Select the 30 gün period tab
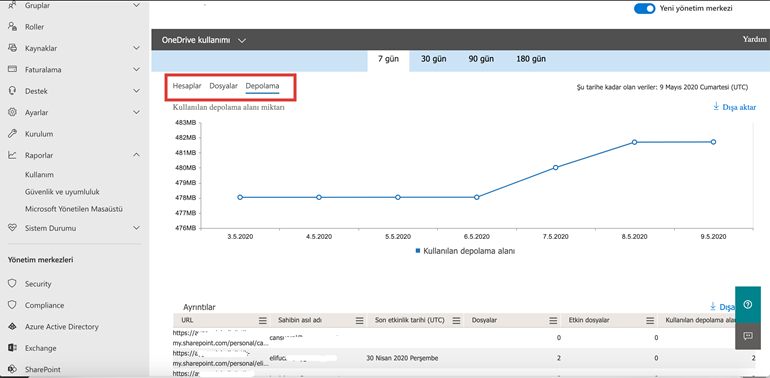The image size is (770, 378). (433, 59)
